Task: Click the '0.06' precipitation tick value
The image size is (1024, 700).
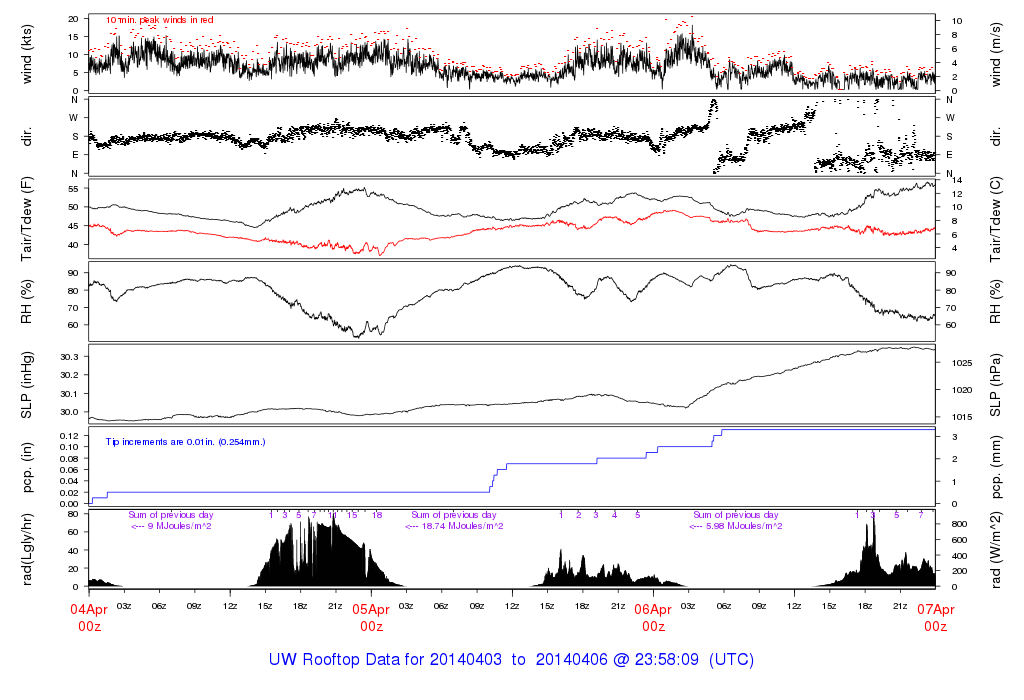Action: point(70,470)
